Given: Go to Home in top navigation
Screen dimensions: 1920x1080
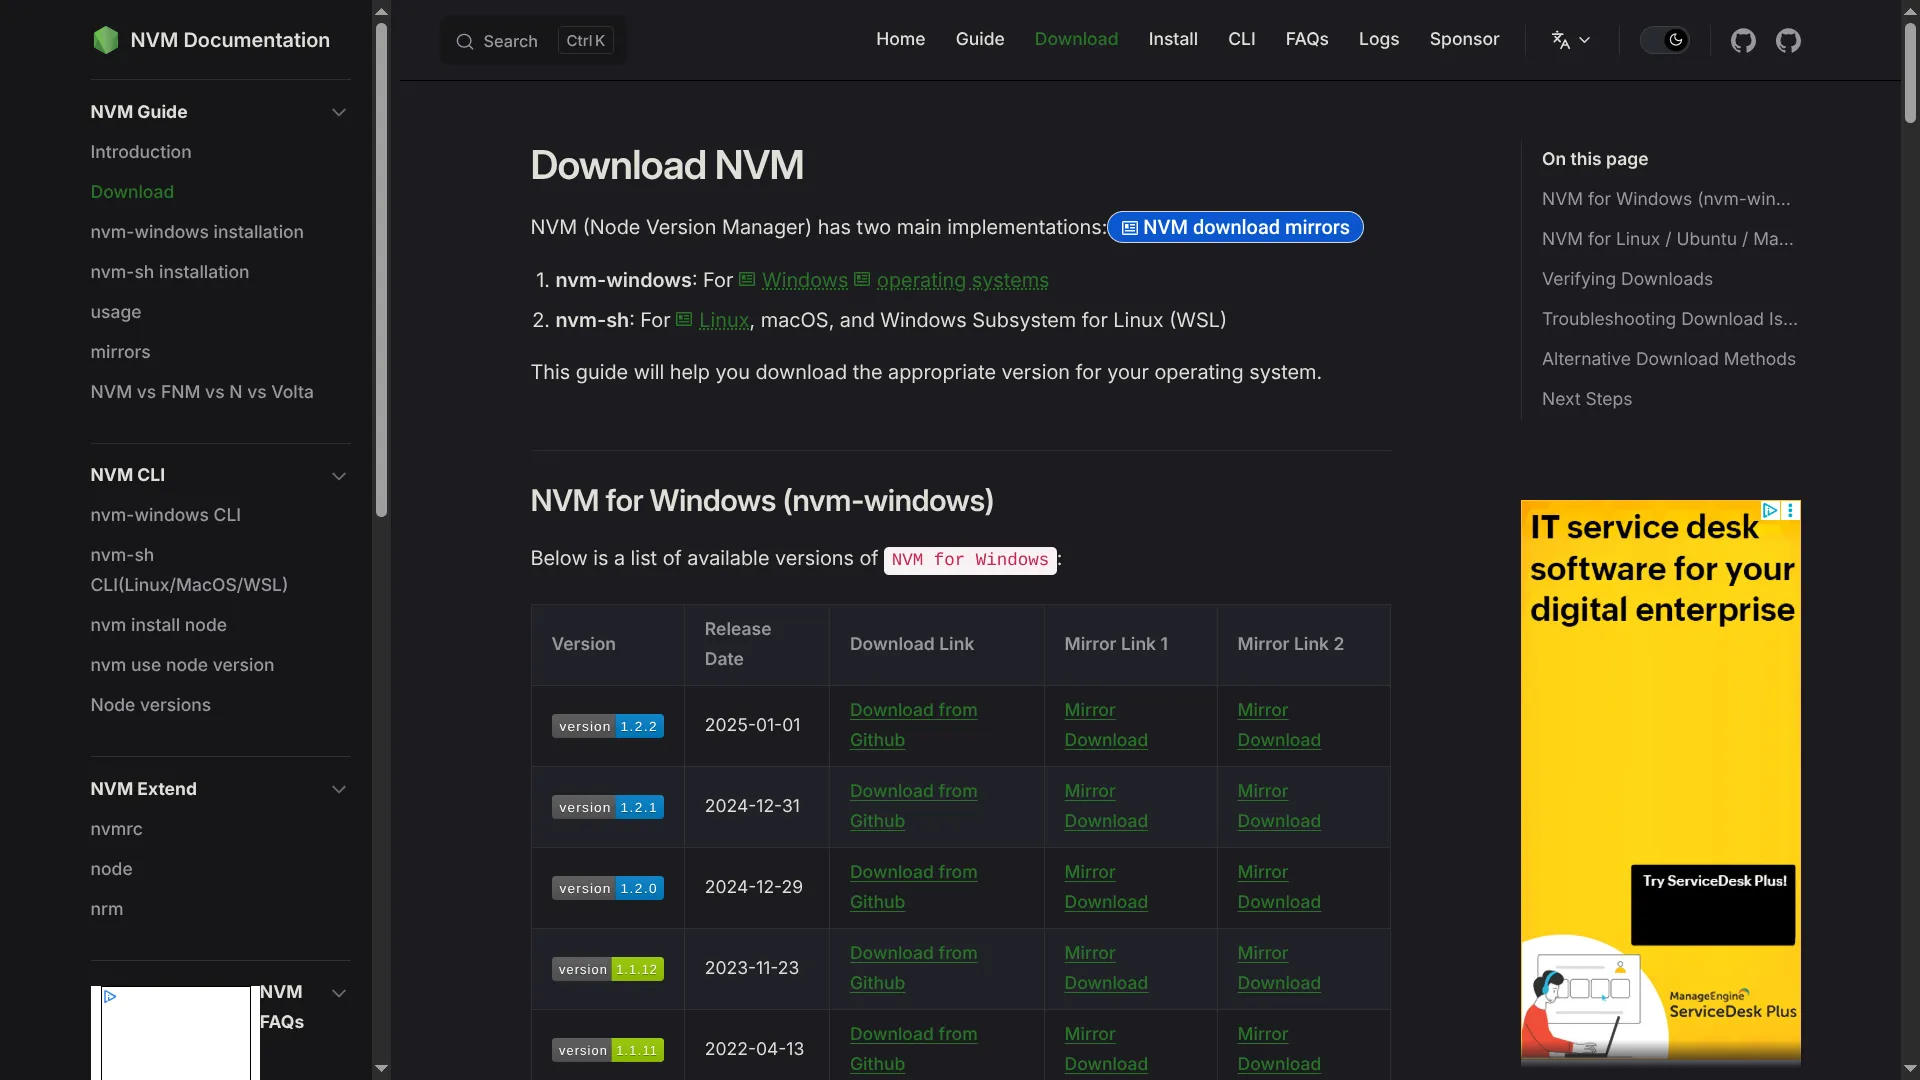Looking at the screenshot, I should point(900,39).
